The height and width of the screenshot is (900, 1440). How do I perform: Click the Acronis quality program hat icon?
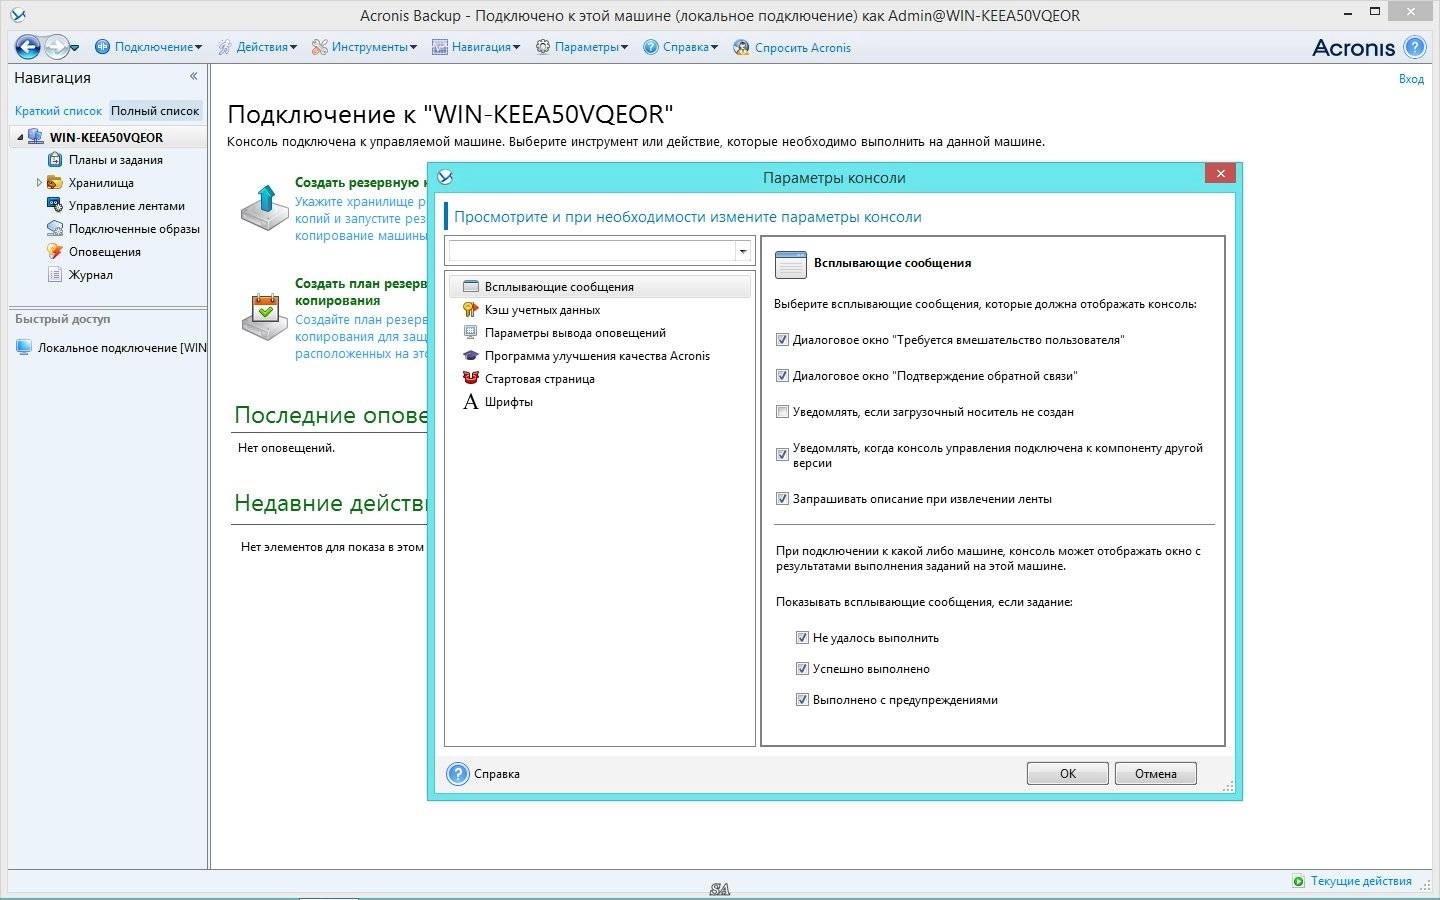471,355
